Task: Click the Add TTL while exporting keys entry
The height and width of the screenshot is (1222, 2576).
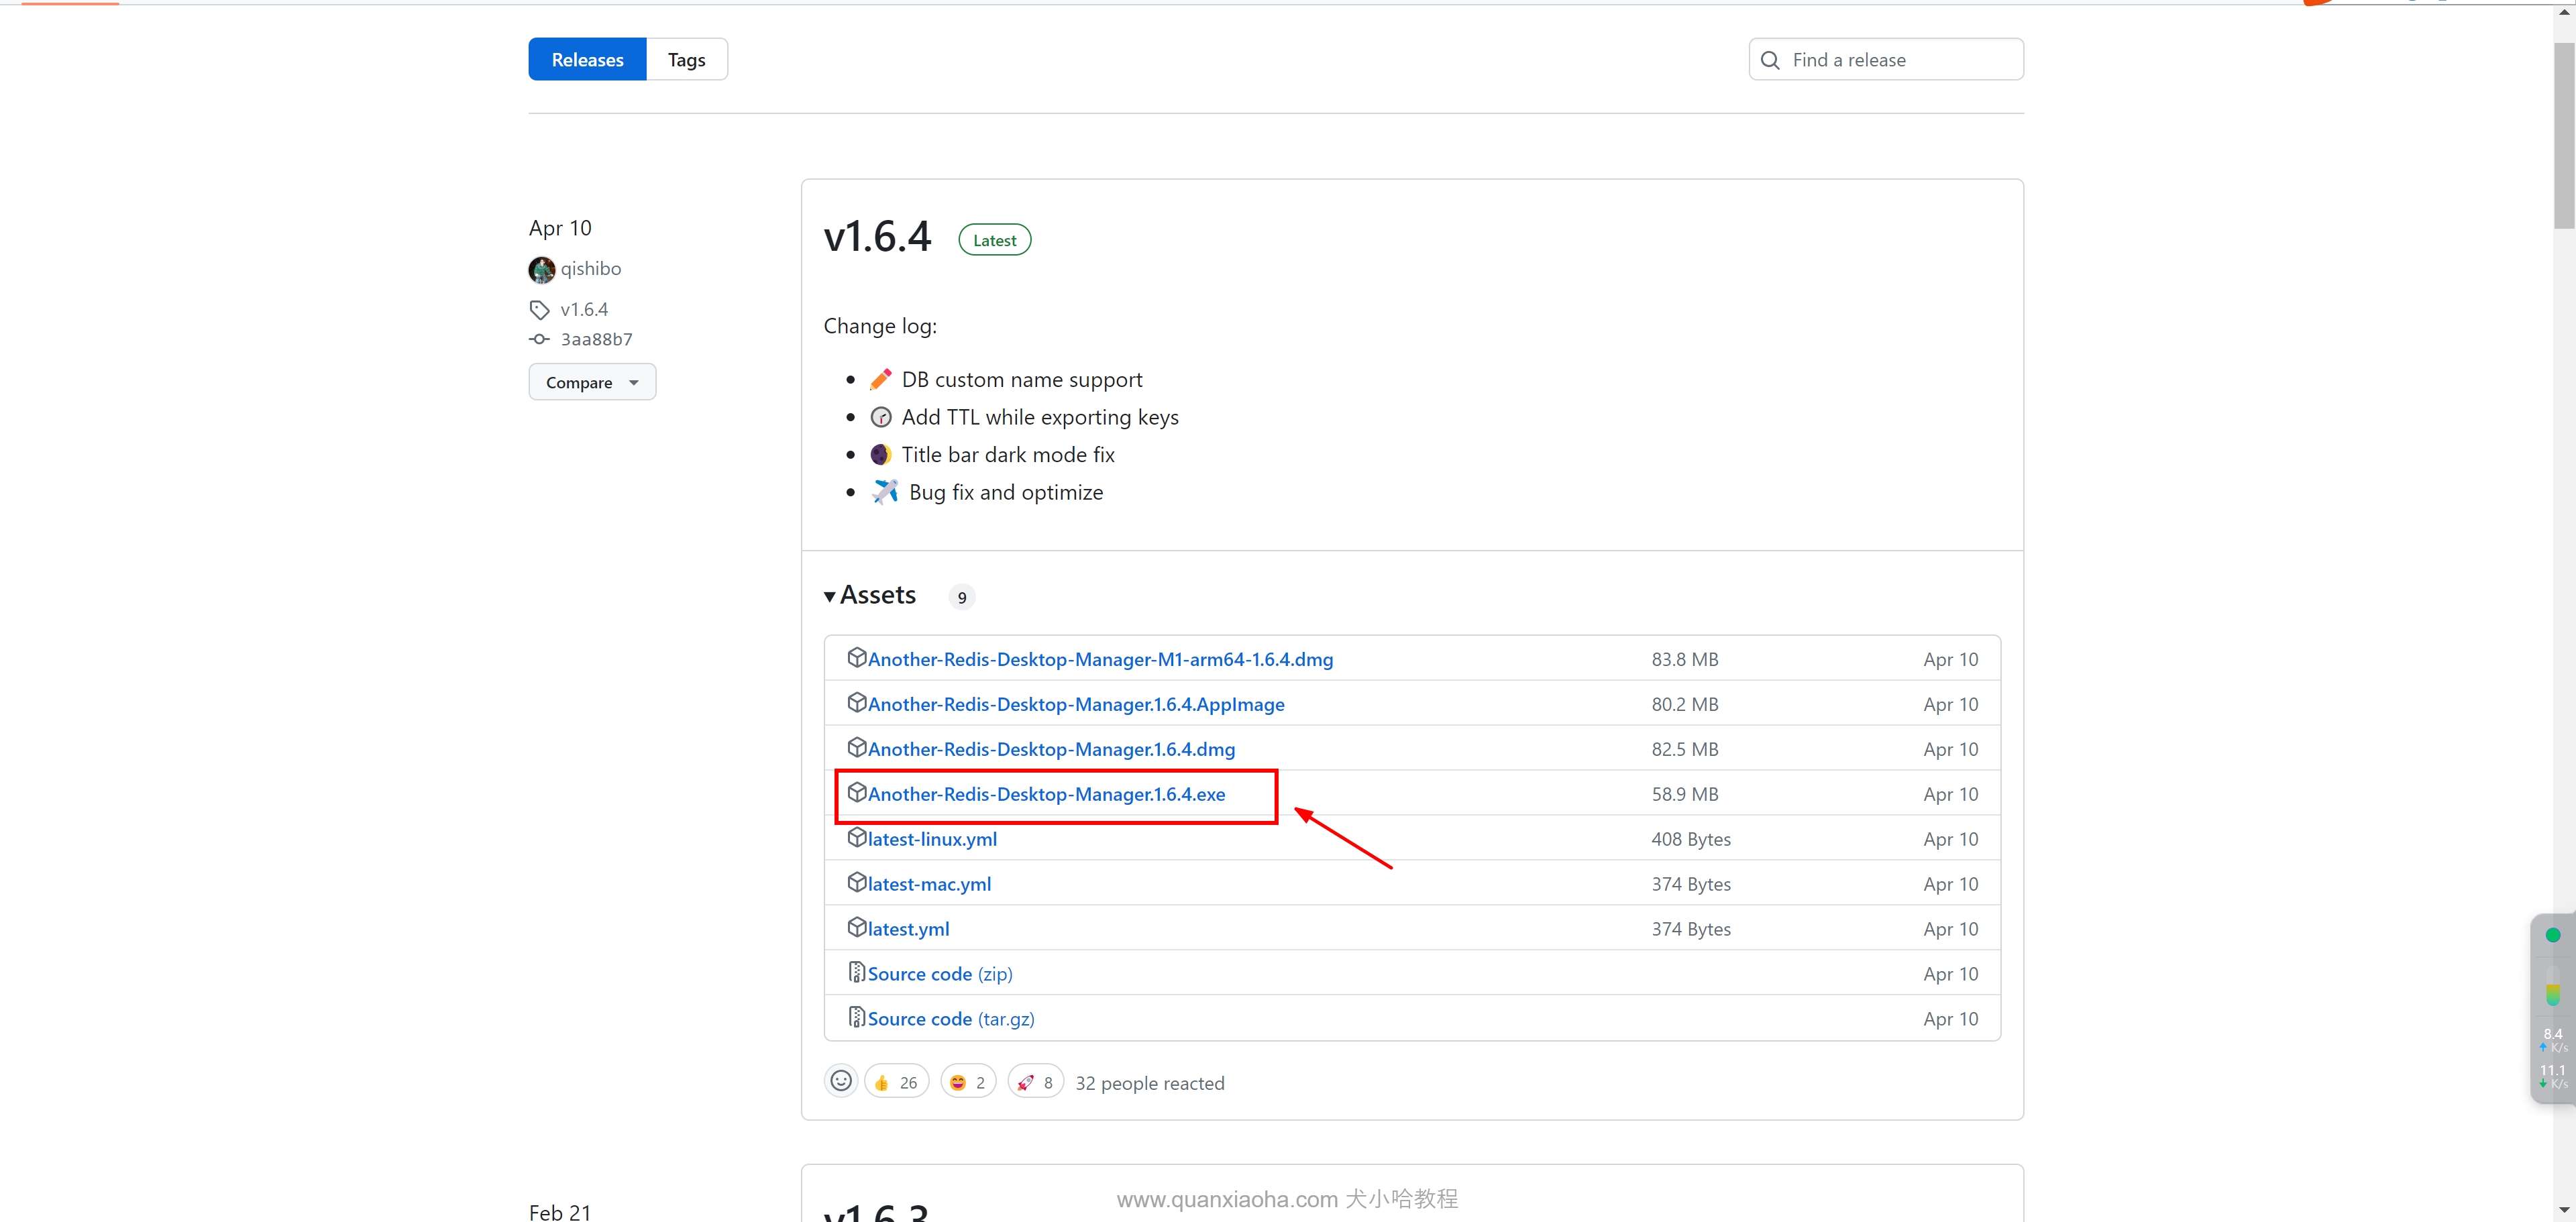Action: coord(1039,417)
